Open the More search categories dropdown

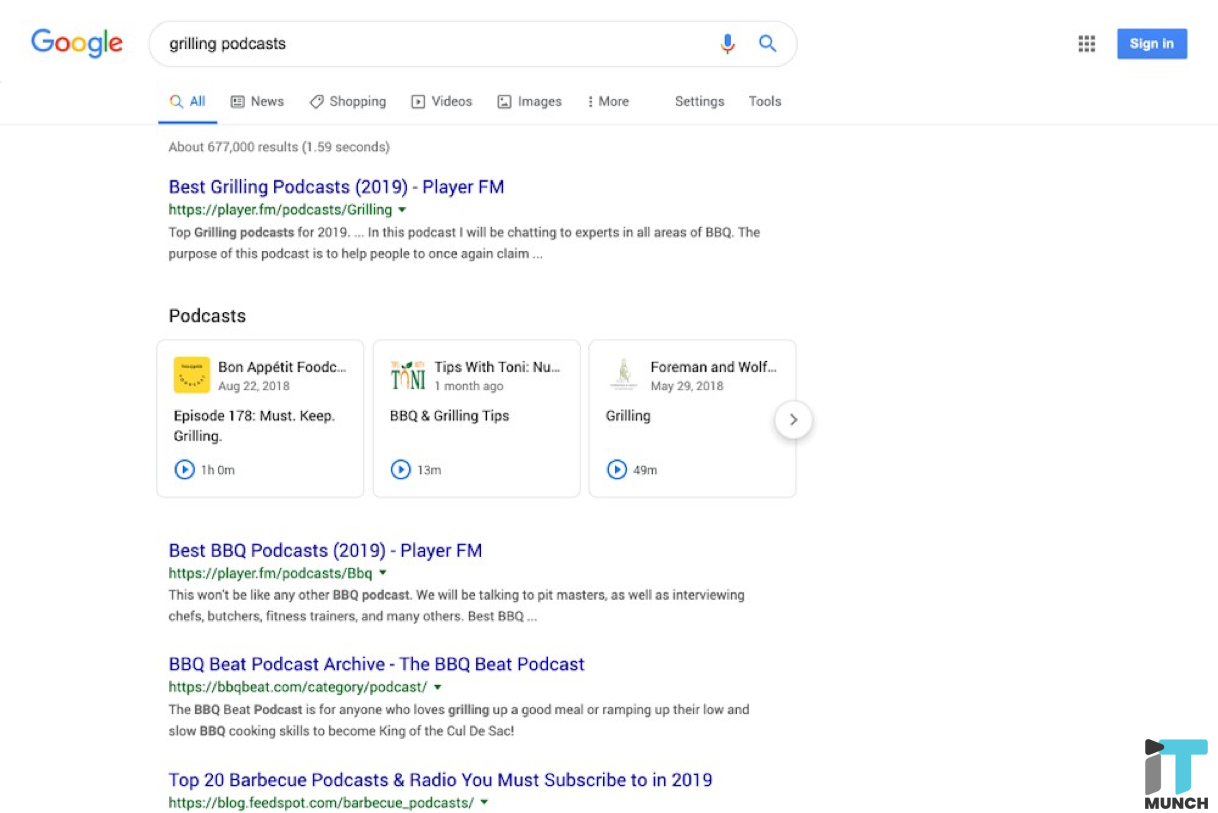608,101
